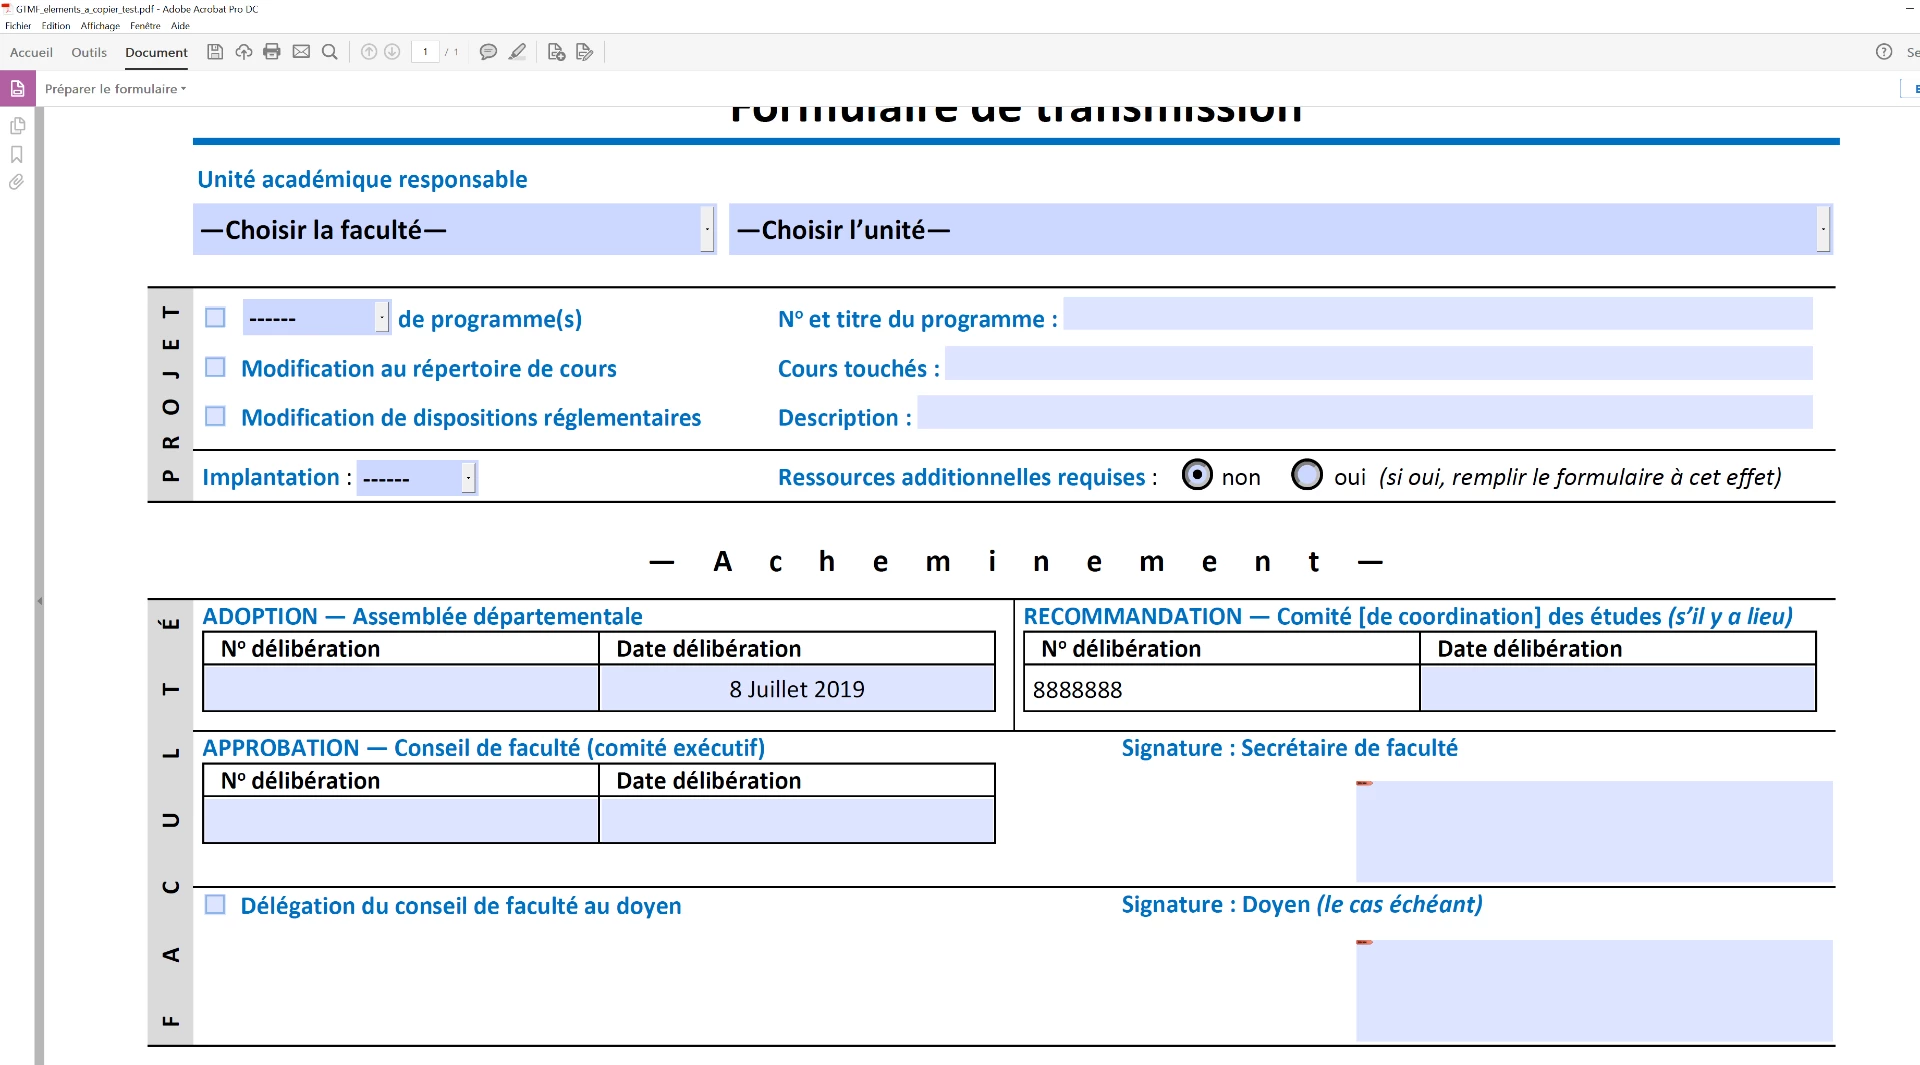Click 'N° et titre du programme' field
Viewport: 1920px width, 1065px height.
point(1438,314)
